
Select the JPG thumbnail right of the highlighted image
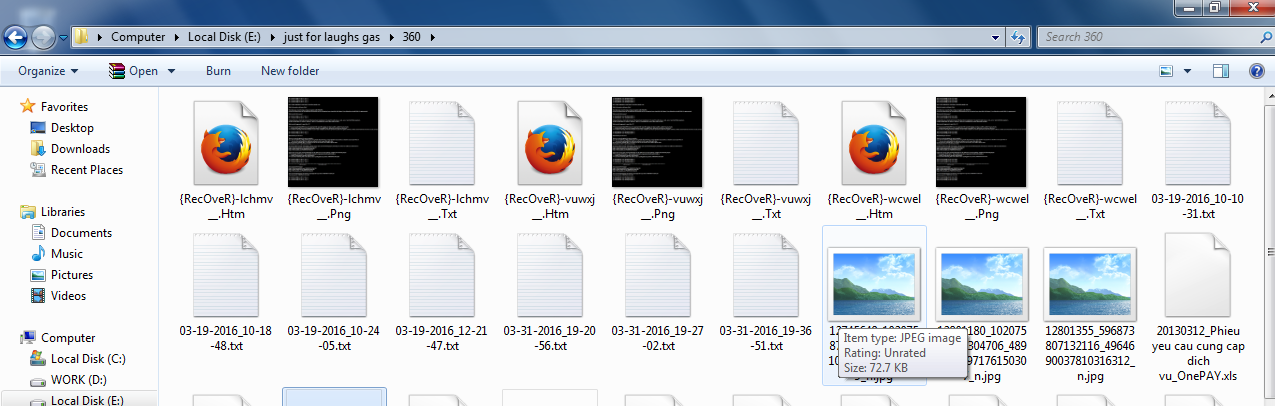(981, 283)
